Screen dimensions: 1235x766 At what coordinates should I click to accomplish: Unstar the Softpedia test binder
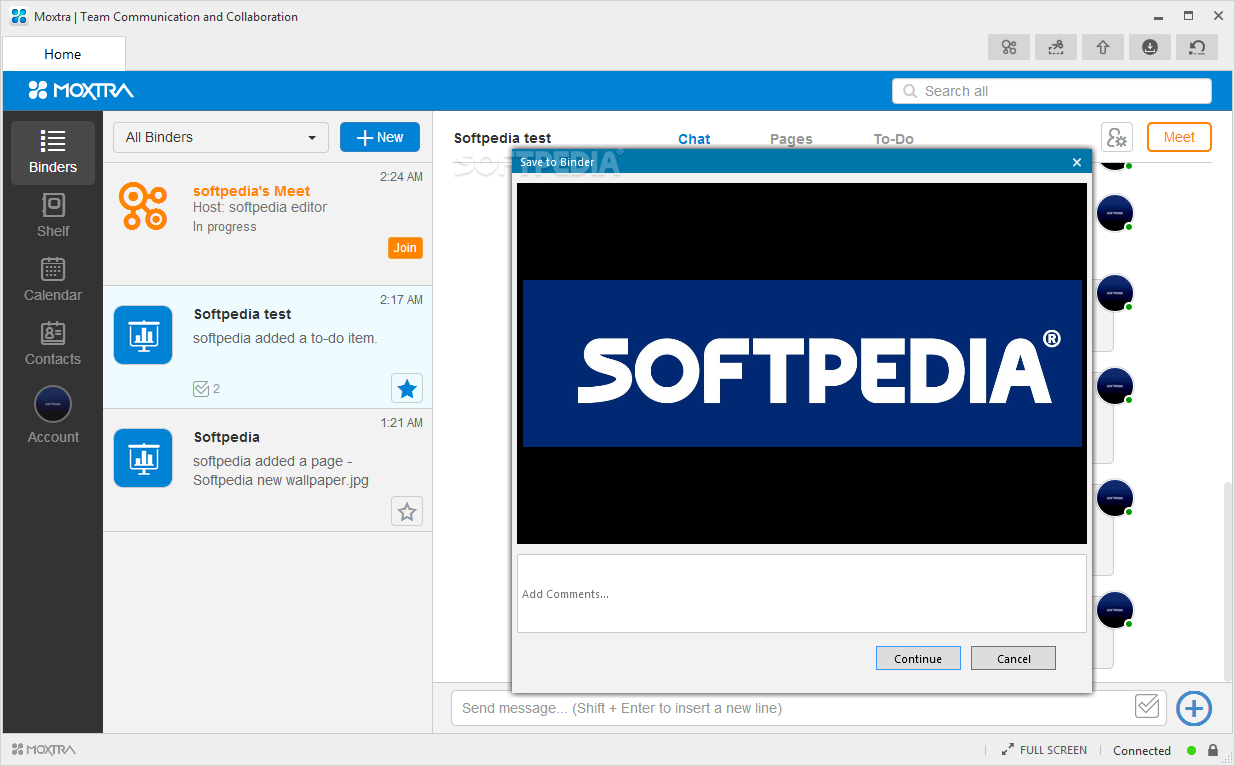point(407,388)
